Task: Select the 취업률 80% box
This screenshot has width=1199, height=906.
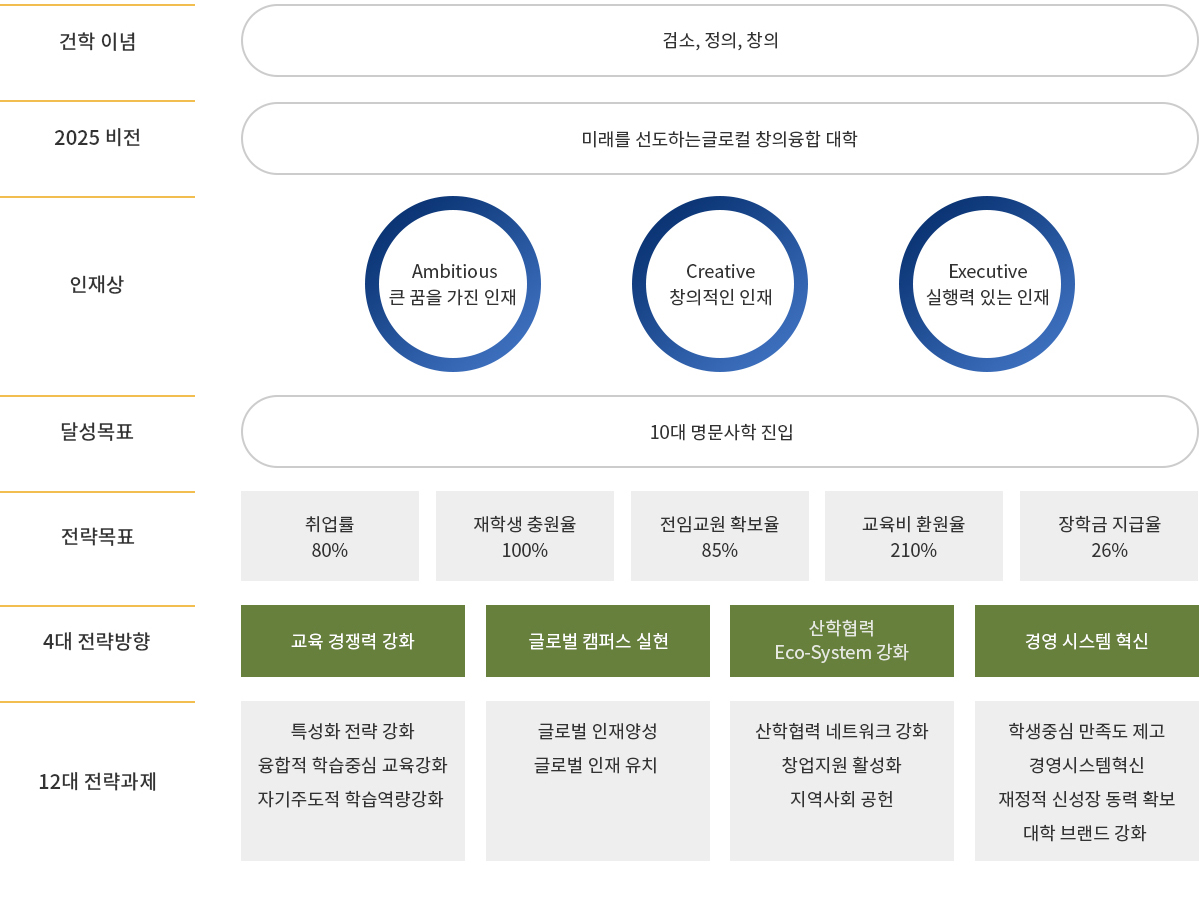Action: (x=330, y=536)
